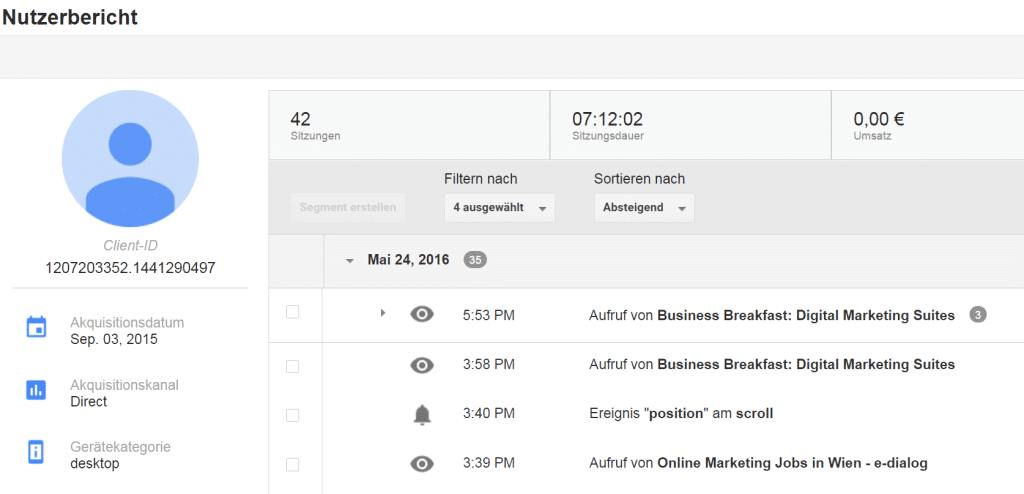Tick the checkbox for the 5:53 PM row

click(293, 312)
